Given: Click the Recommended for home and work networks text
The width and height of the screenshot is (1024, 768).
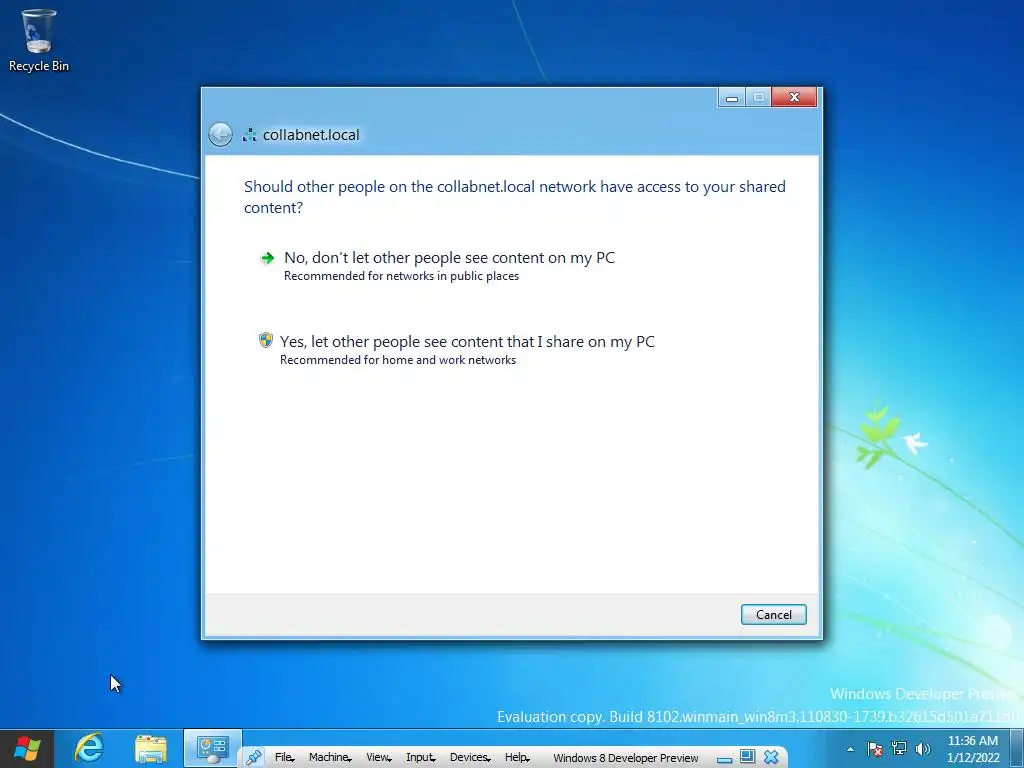Looking at the screenshot, I should tap(398, 360).
